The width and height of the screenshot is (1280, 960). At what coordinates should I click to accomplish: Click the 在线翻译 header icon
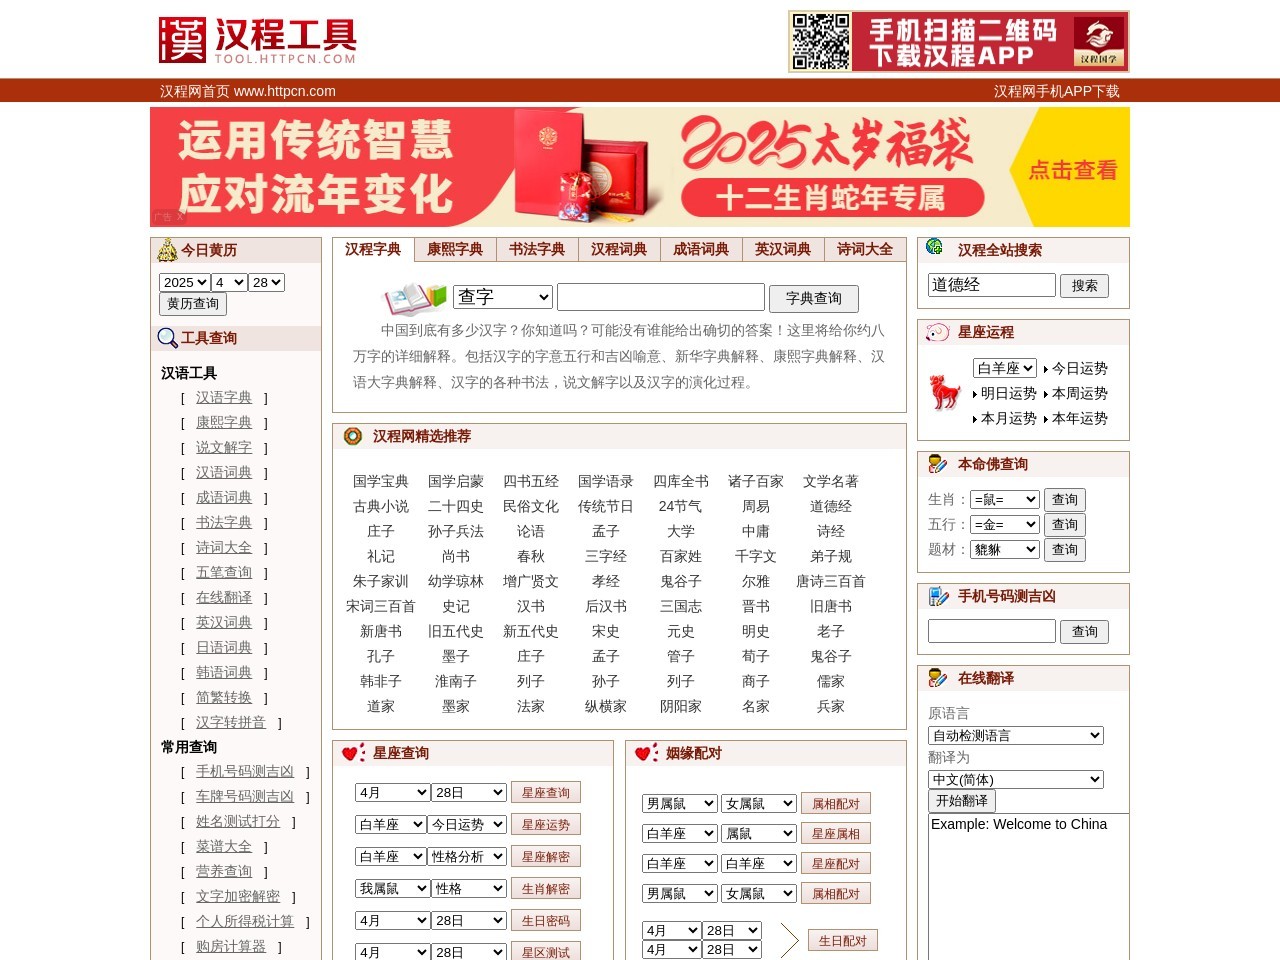pyautogui.click(x=937, y=678)
